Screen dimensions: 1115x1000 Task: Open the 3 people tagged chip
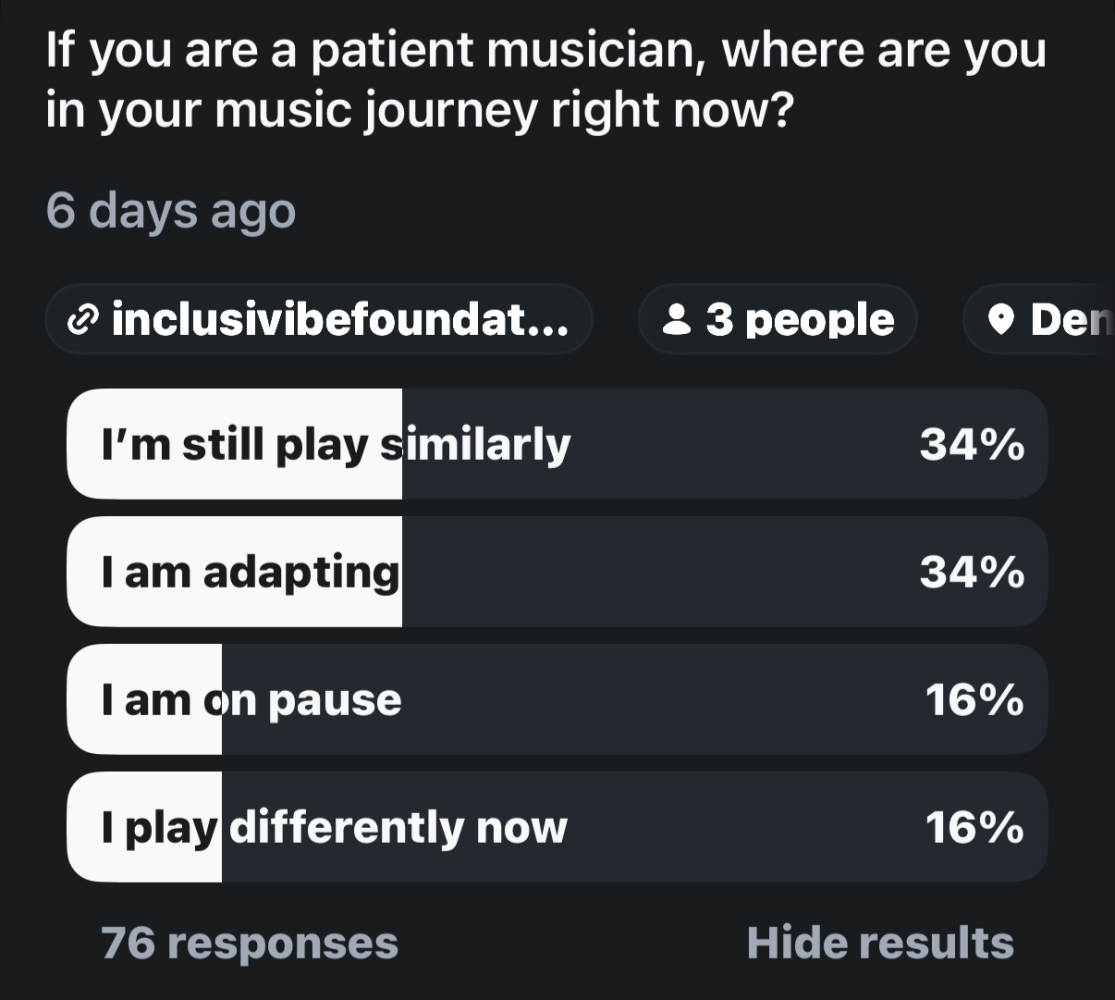pos(778,319)
